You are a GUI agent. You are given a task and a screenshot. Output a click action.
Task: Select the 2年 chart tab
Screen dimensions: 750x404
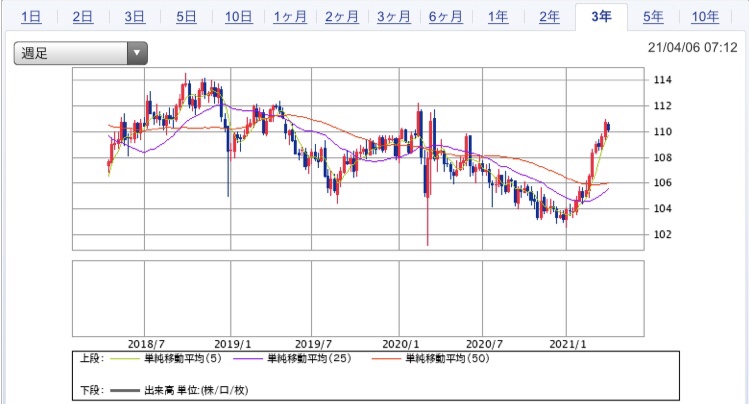pos(549,17)
